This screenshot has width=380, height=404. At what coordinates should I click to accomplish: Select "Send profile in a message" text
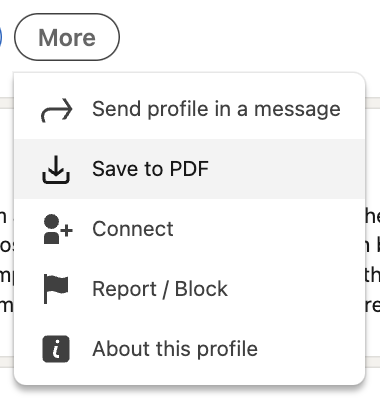(216, 109)
